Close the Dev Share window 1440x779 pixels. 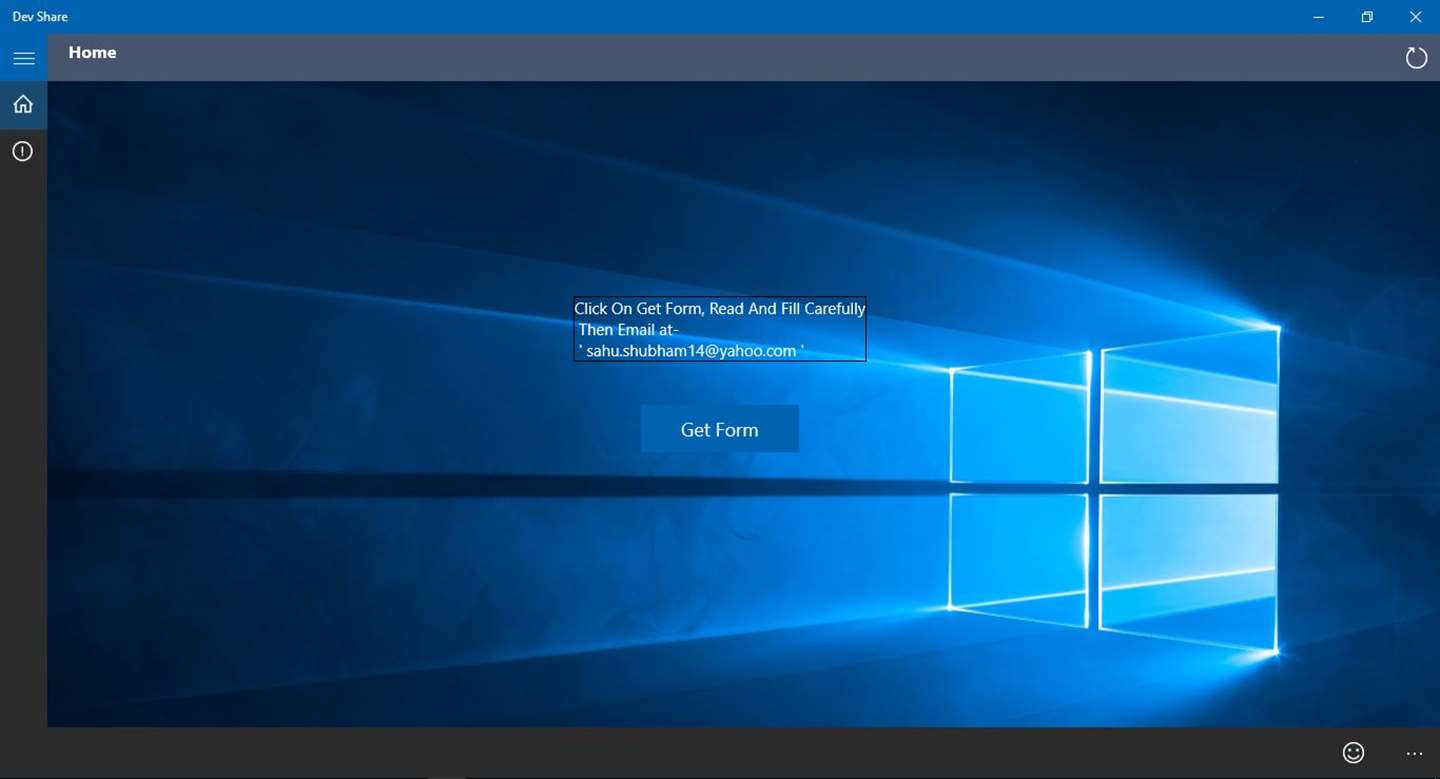(x=1415, y=17)
